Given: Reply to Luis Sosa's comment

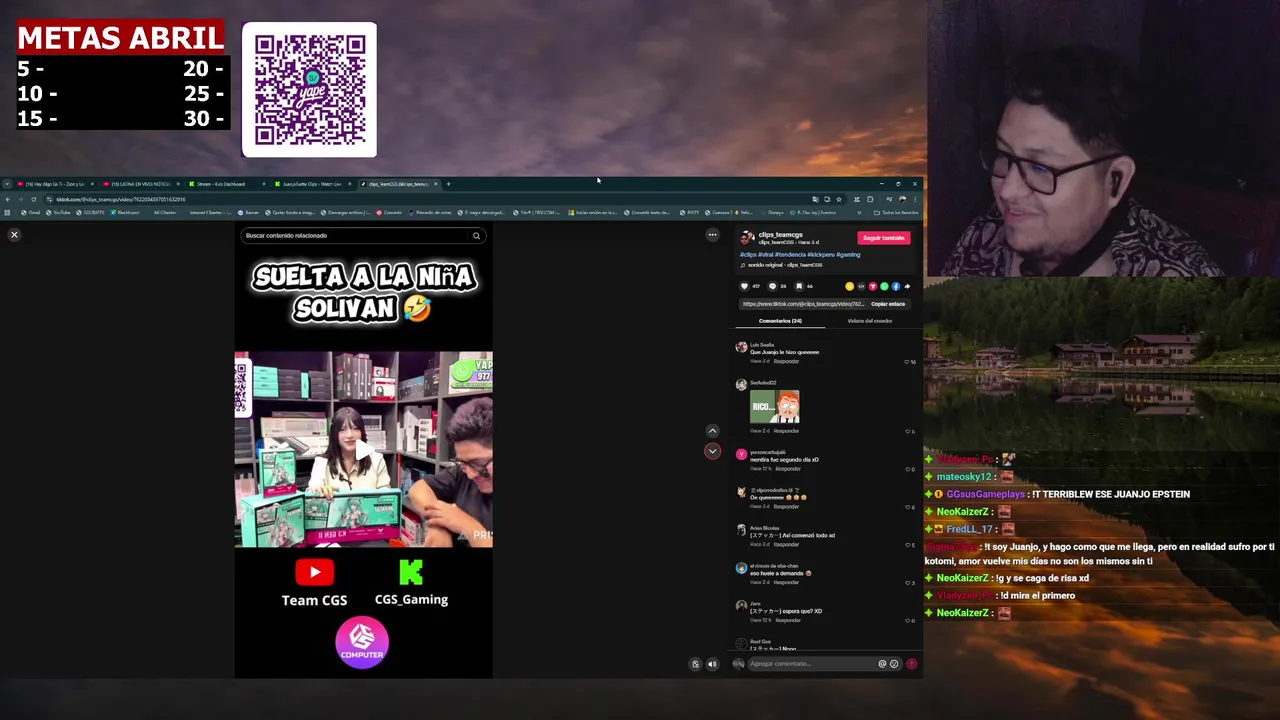Looking at the screenshot, I should (x=786, y=361).
